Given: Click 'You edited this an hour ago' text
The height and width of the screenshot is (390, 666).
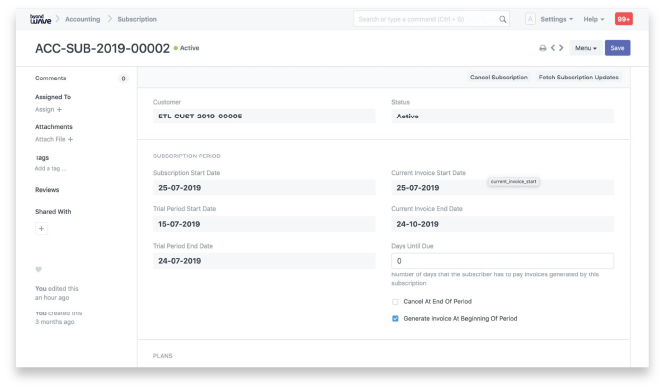Looking at the screenshot, I should (56, 293).
